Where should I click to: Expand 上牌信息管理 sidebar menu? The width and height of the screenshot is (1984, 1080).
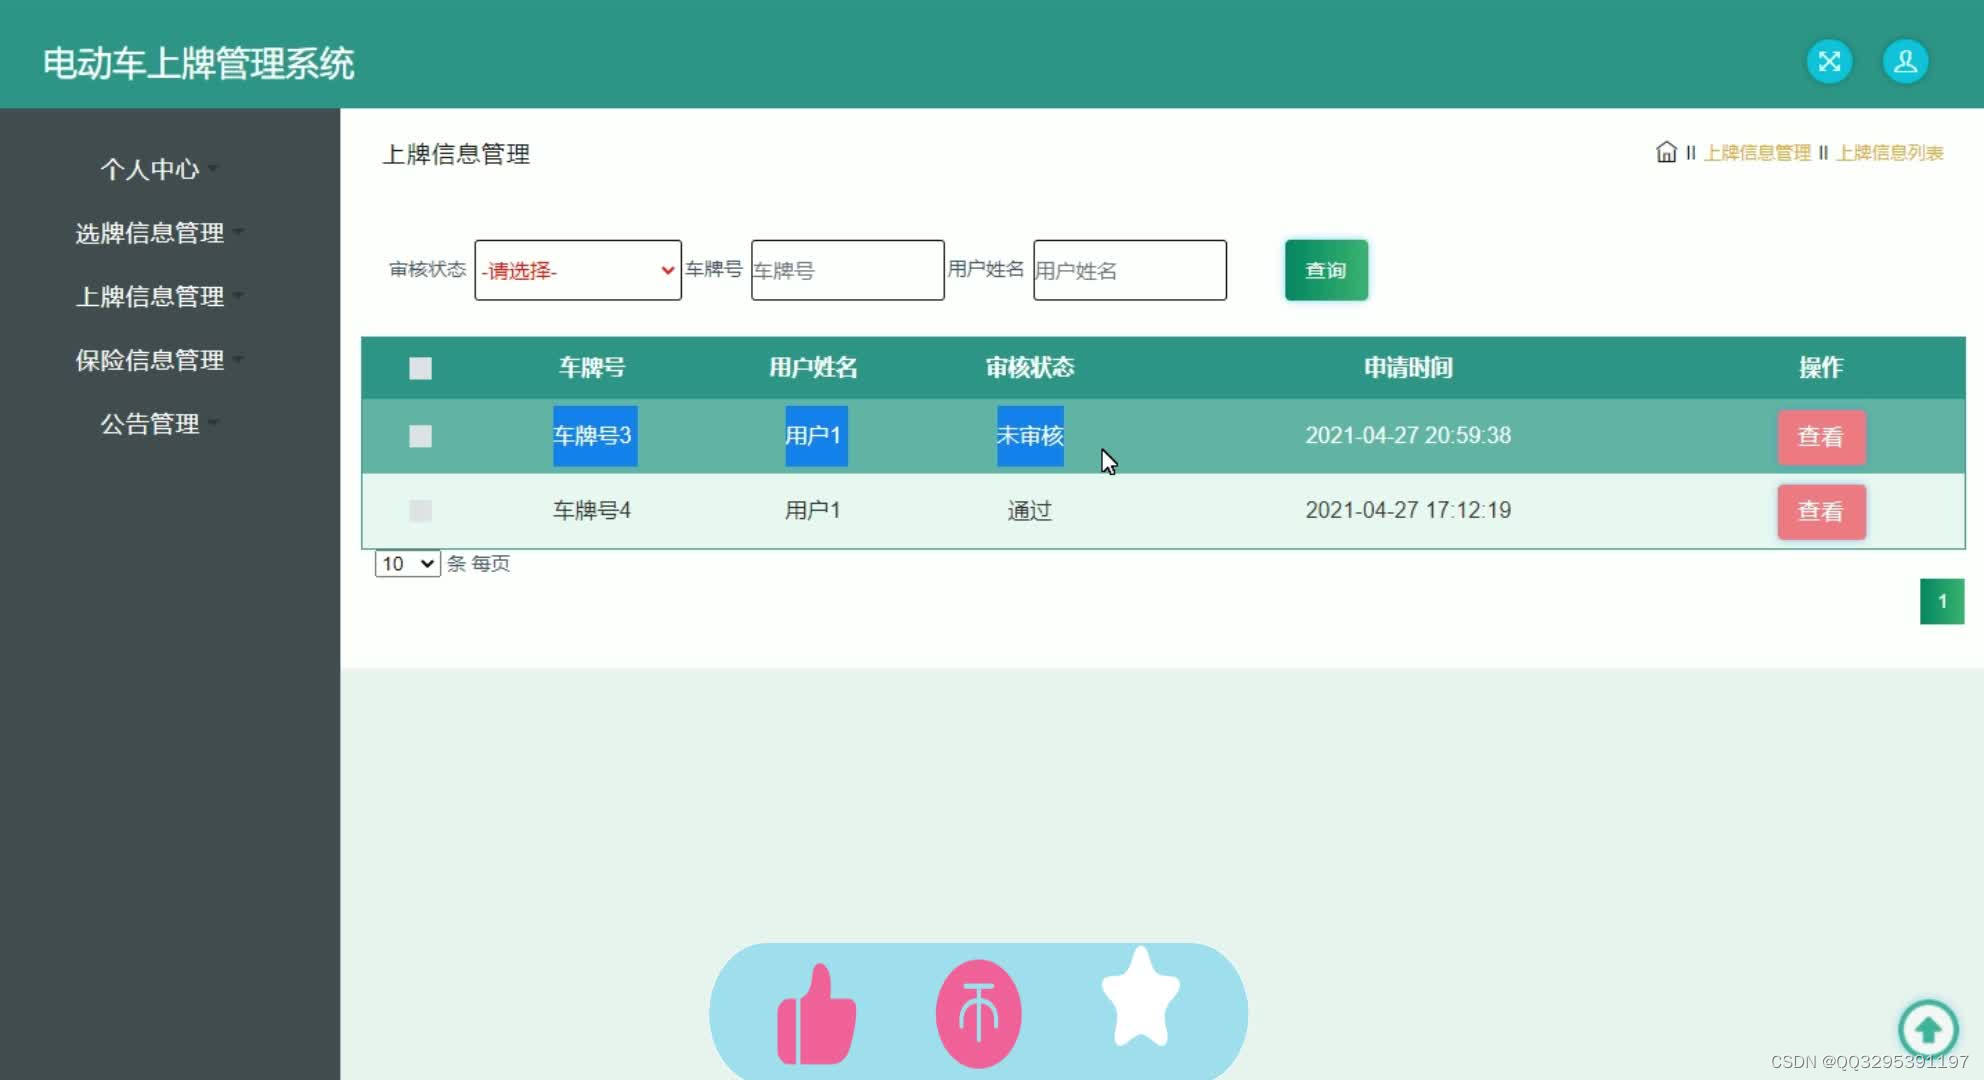(158, 296)
